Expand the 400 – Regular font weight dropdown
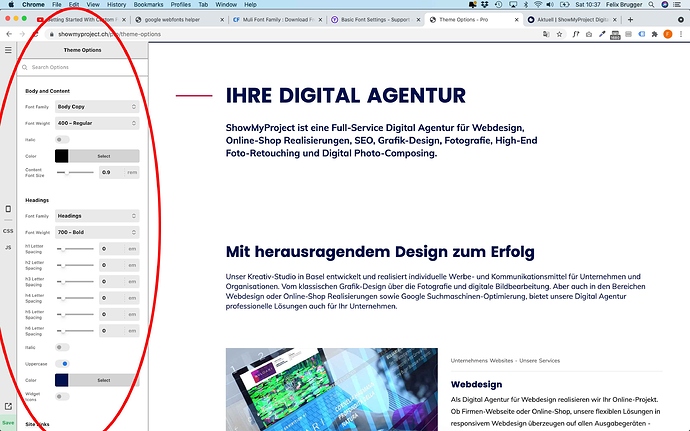This screenshot has height=431, width=690. (96, 123)
